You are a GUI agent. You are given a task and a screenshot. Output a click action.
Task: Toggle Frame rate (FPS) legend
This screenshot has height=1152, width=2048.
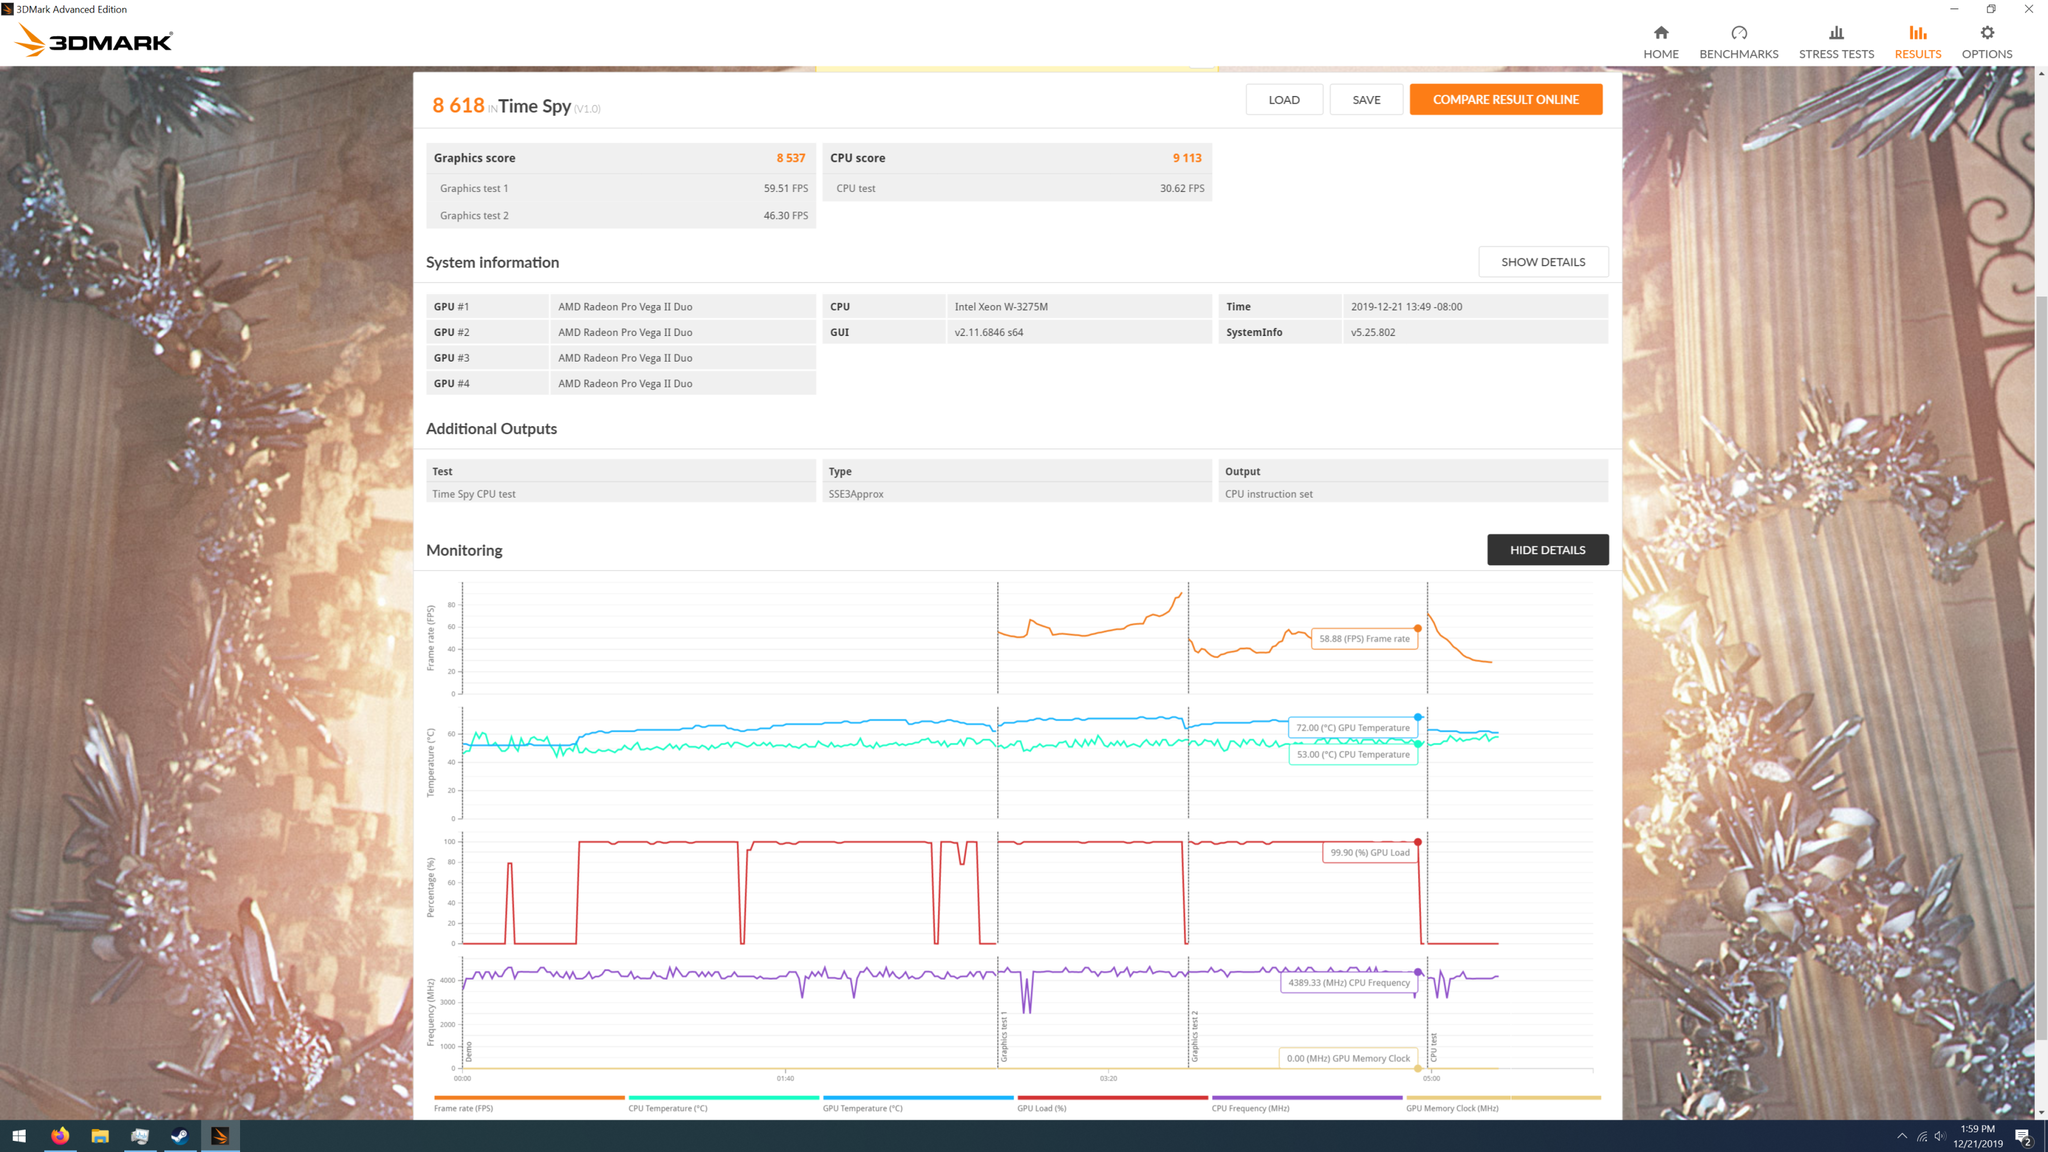(x=528, y=1104)
